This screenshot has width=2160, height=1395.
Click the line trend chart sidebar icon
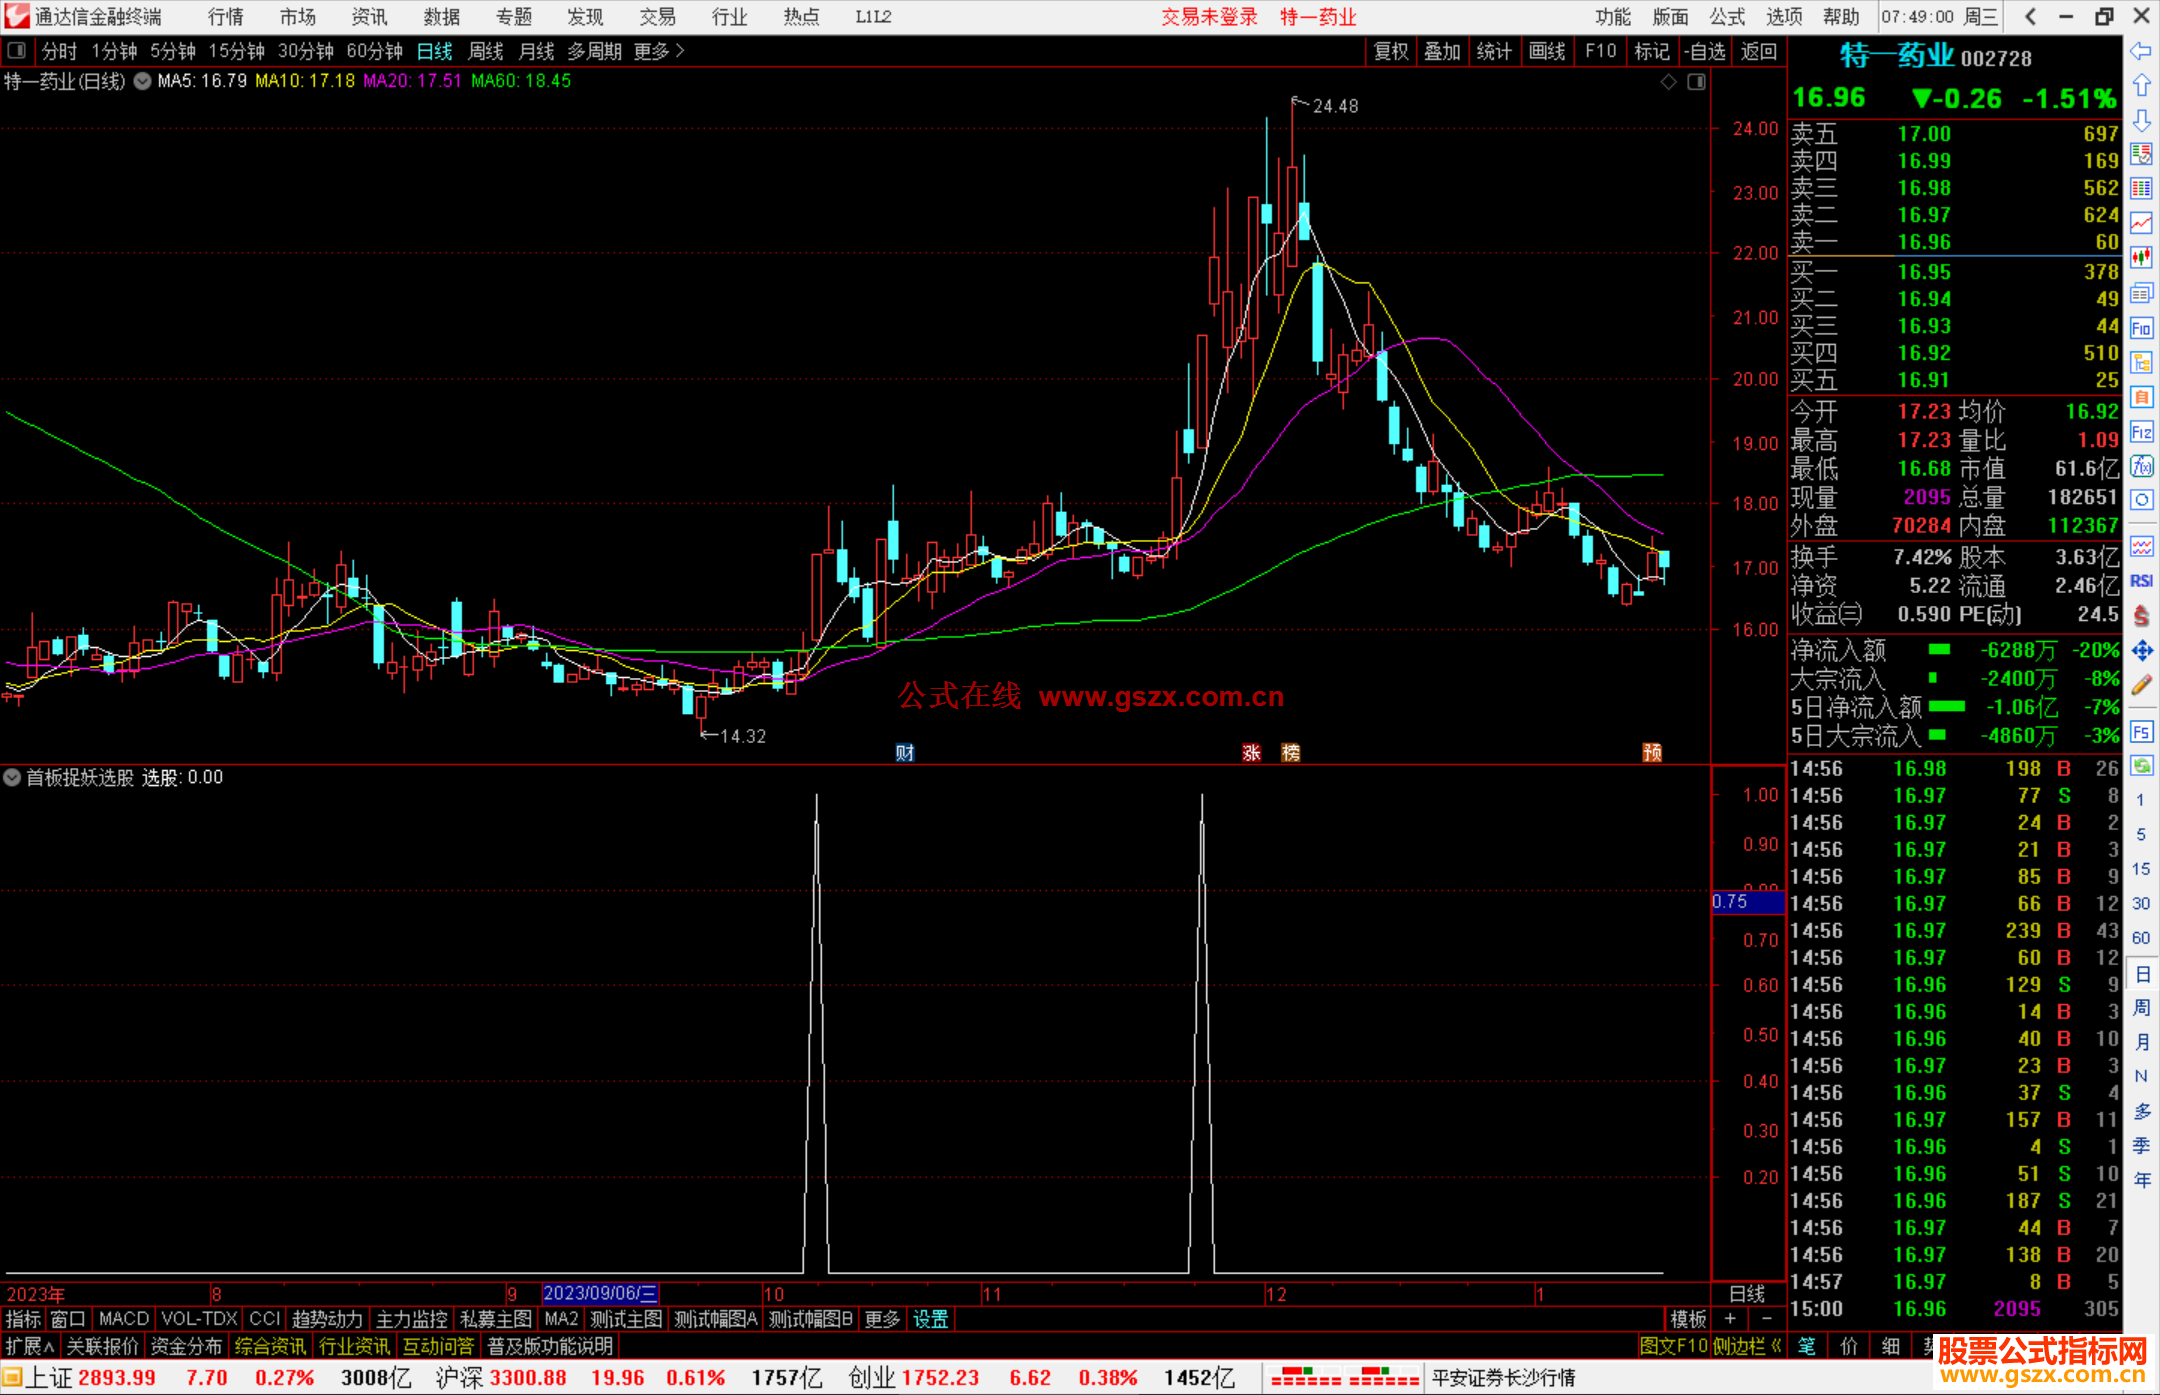(x=2141, y=223)
